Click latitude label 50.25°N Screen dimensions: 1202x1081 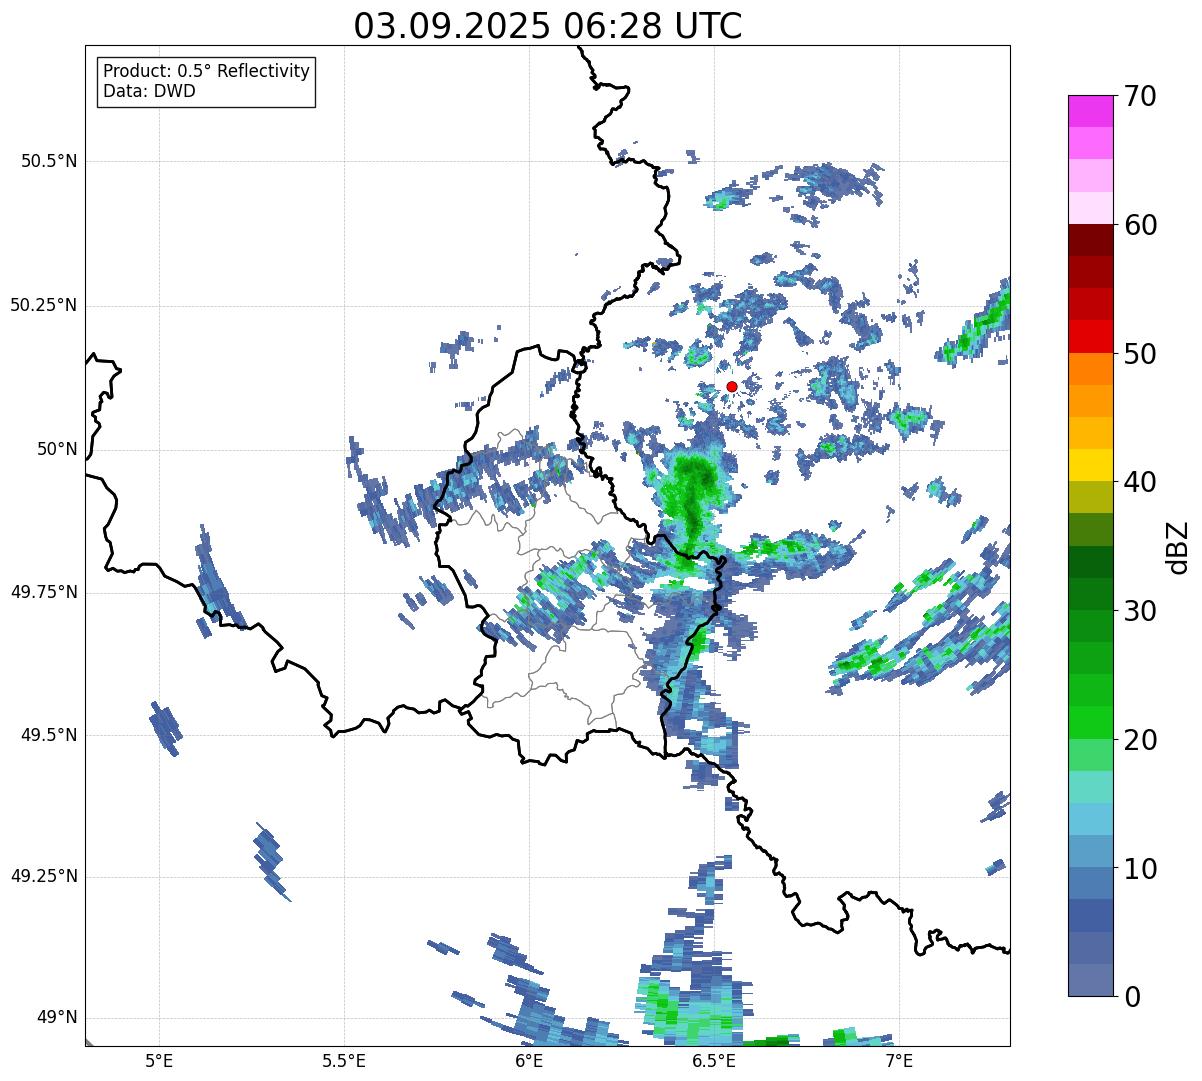coord(43,305)
